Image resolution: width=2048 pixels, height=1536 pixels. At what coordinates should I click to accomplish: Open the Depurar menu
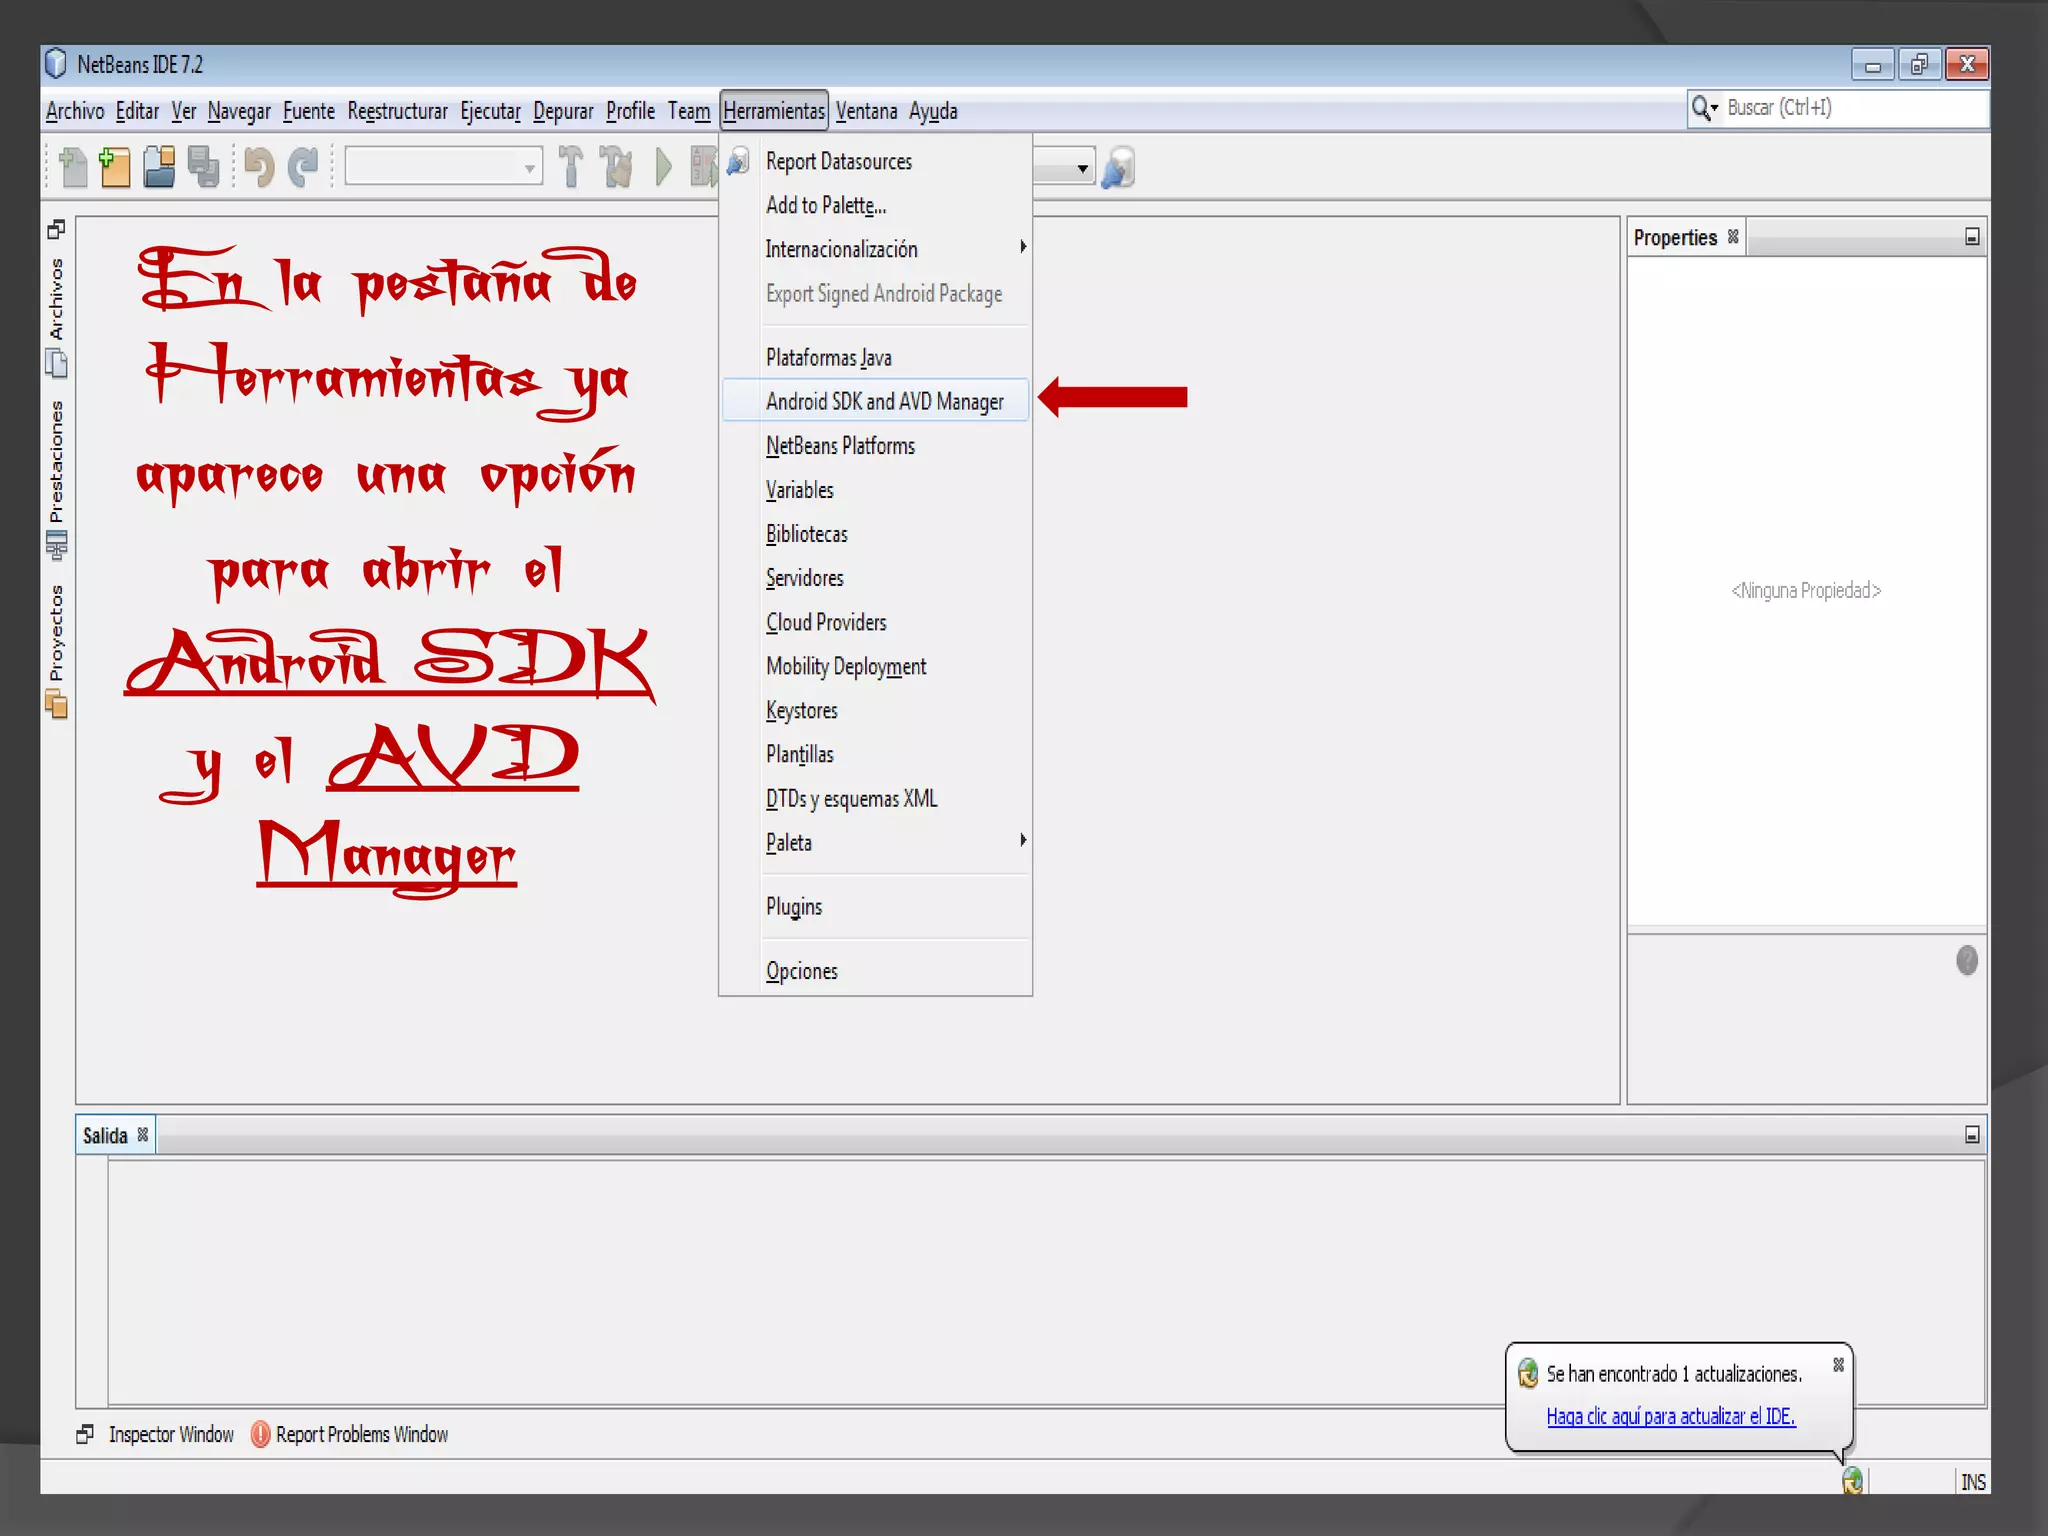563,111
